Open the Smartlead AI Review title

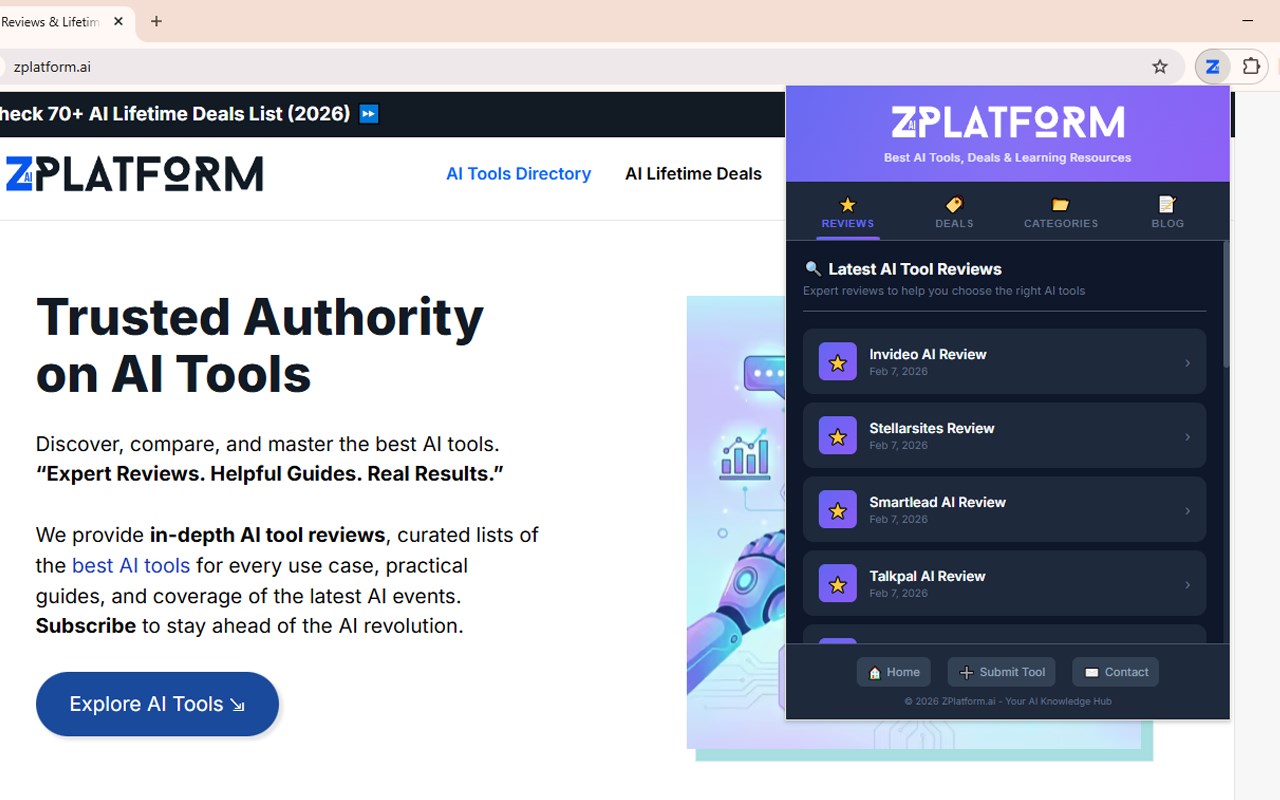click(x=937, y=502)
